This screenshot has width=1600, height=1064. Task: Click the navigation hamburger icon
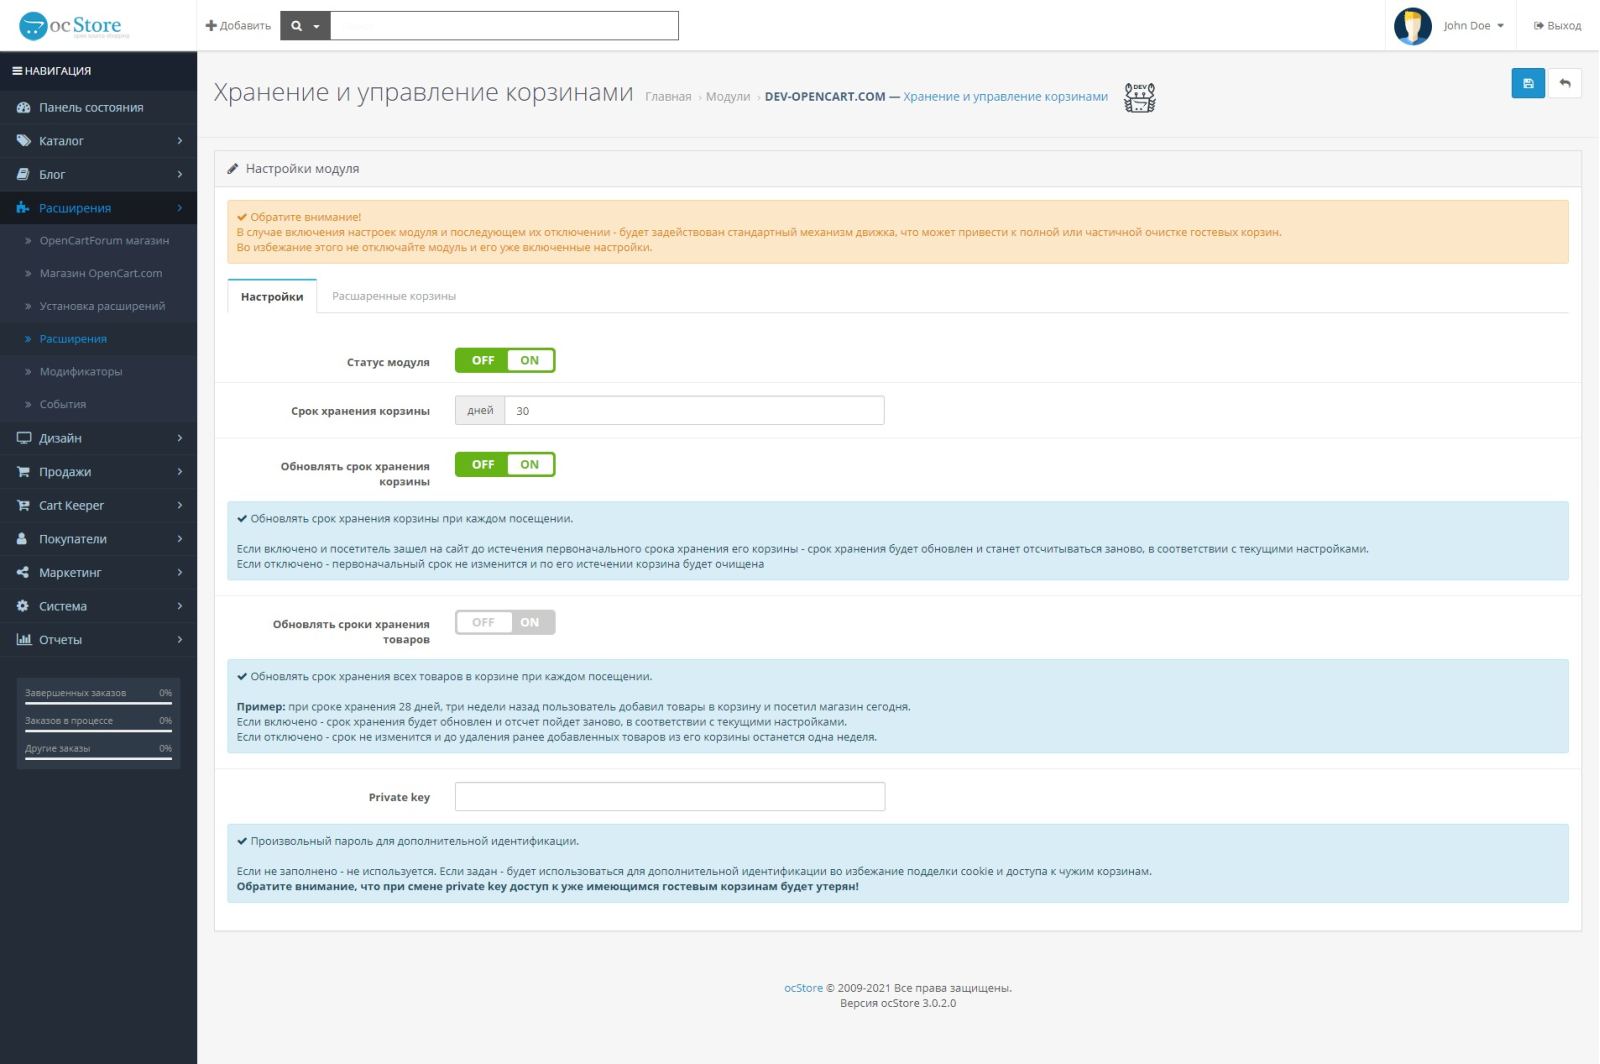click(x=17, y=71)
